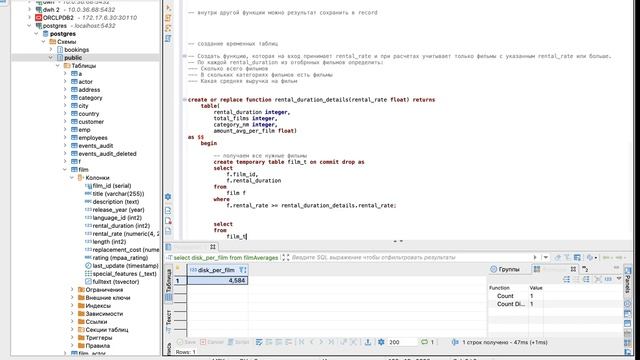
Task: Expand the bookings schema
Action: [51, 49]
